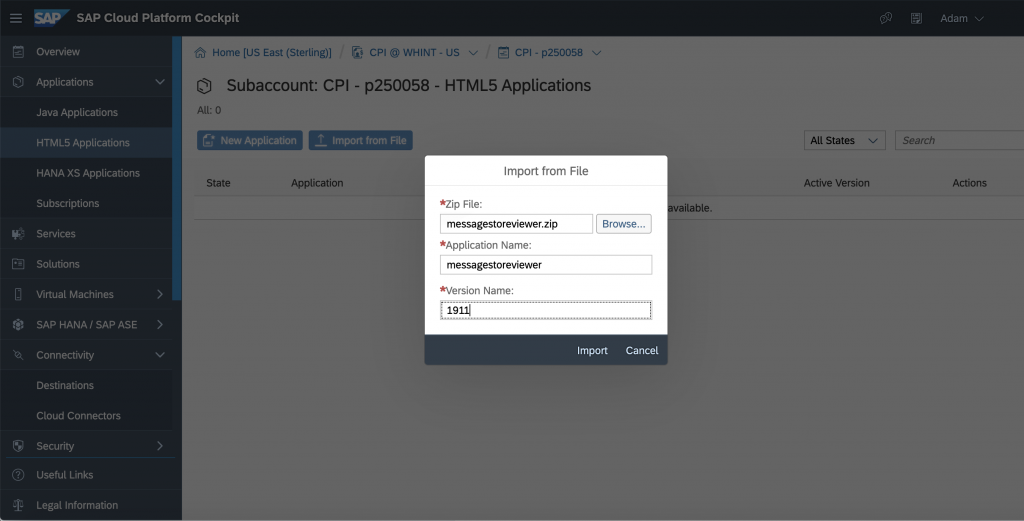Image resolution: width=1024 pixels, height=521 pixels.
Task: Expand the CPI - p250058 dropdown
Action: tap(596, 52)
